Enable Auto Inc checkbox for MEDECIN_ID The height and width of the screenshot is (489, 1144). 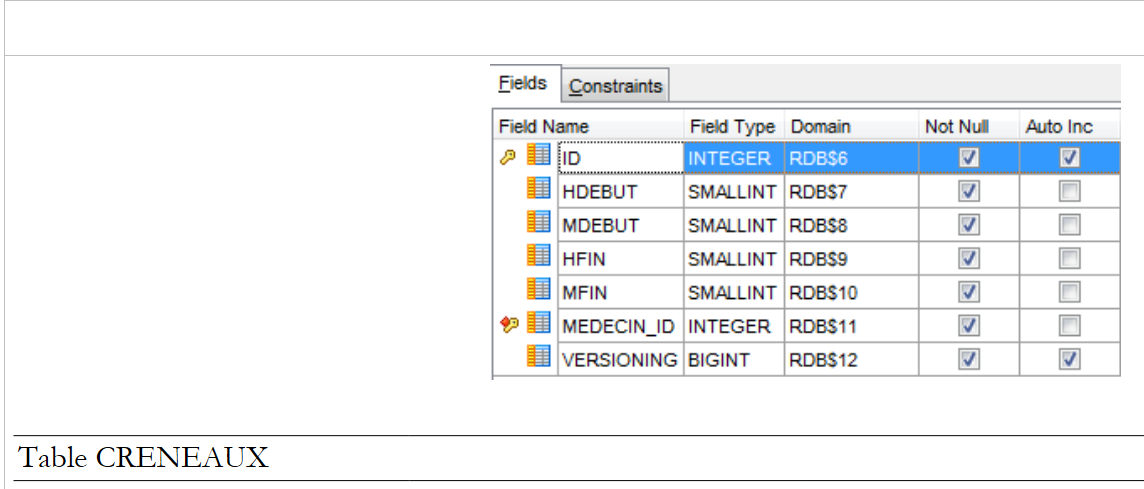1069,326
